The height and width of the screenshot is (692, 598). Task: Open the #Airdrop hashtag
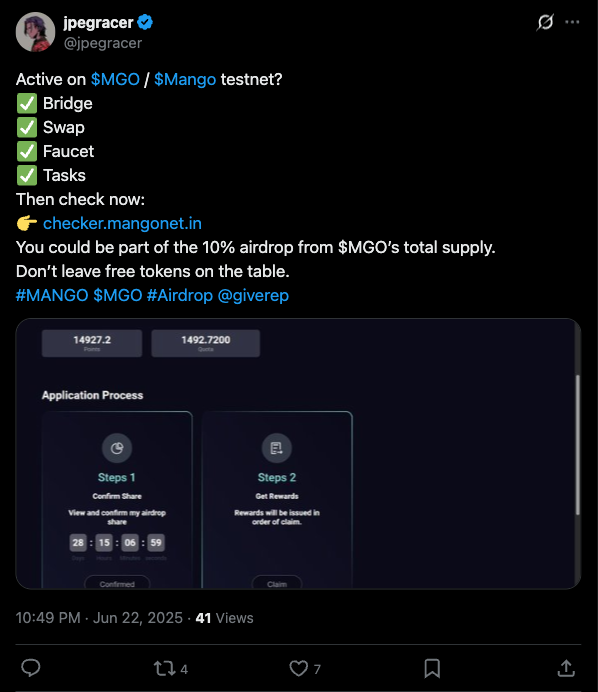[x=180, y=295]
